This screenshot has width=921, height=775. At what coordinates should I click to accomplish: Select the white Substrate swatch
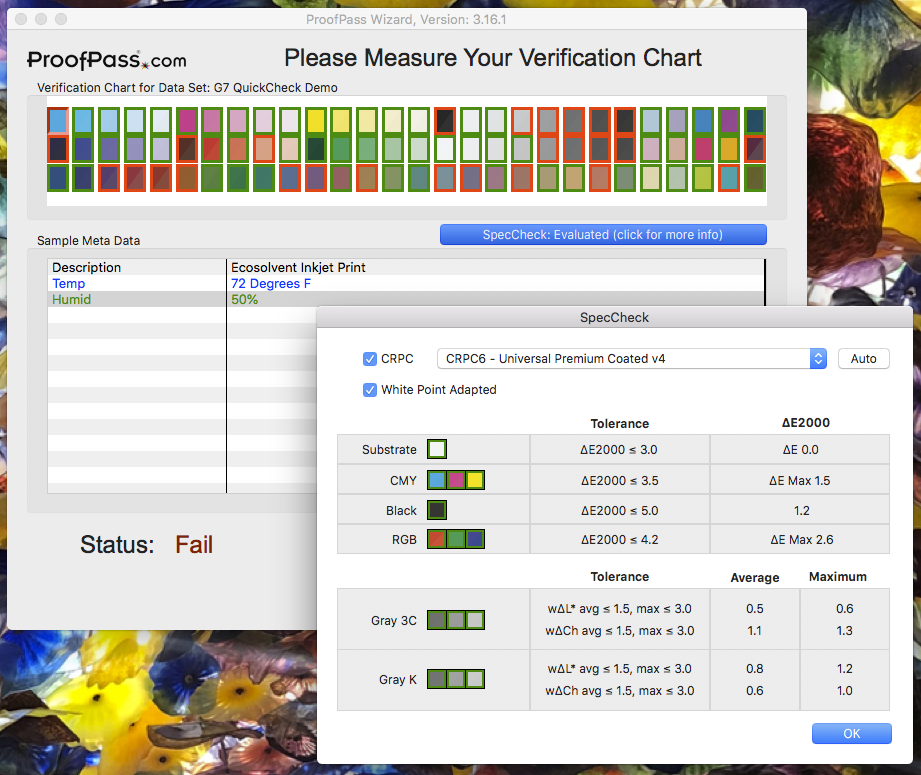coord(436,449)
